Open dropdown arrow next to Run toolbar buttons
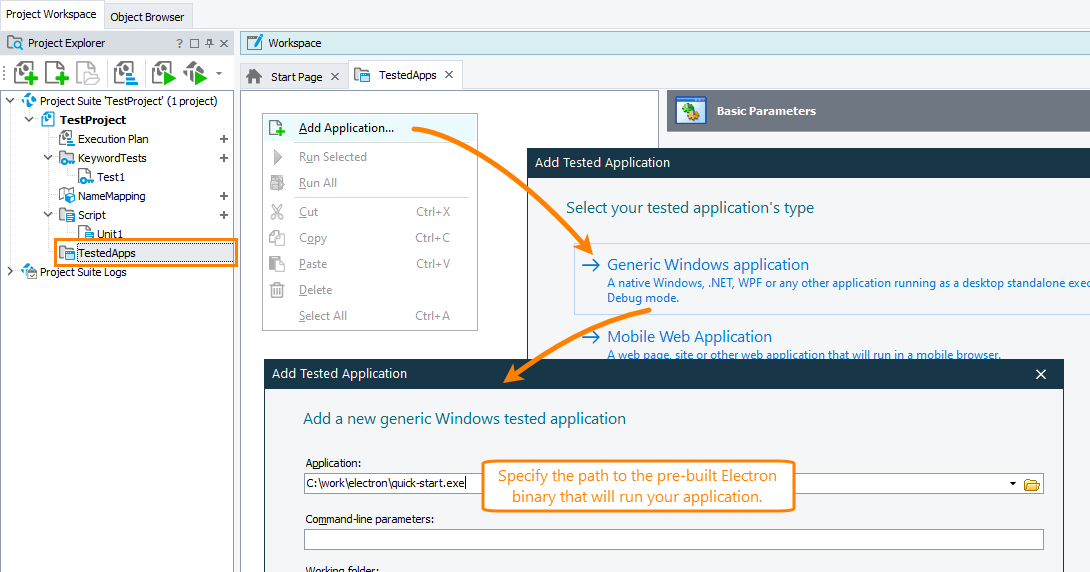 (x=219, y=73)
